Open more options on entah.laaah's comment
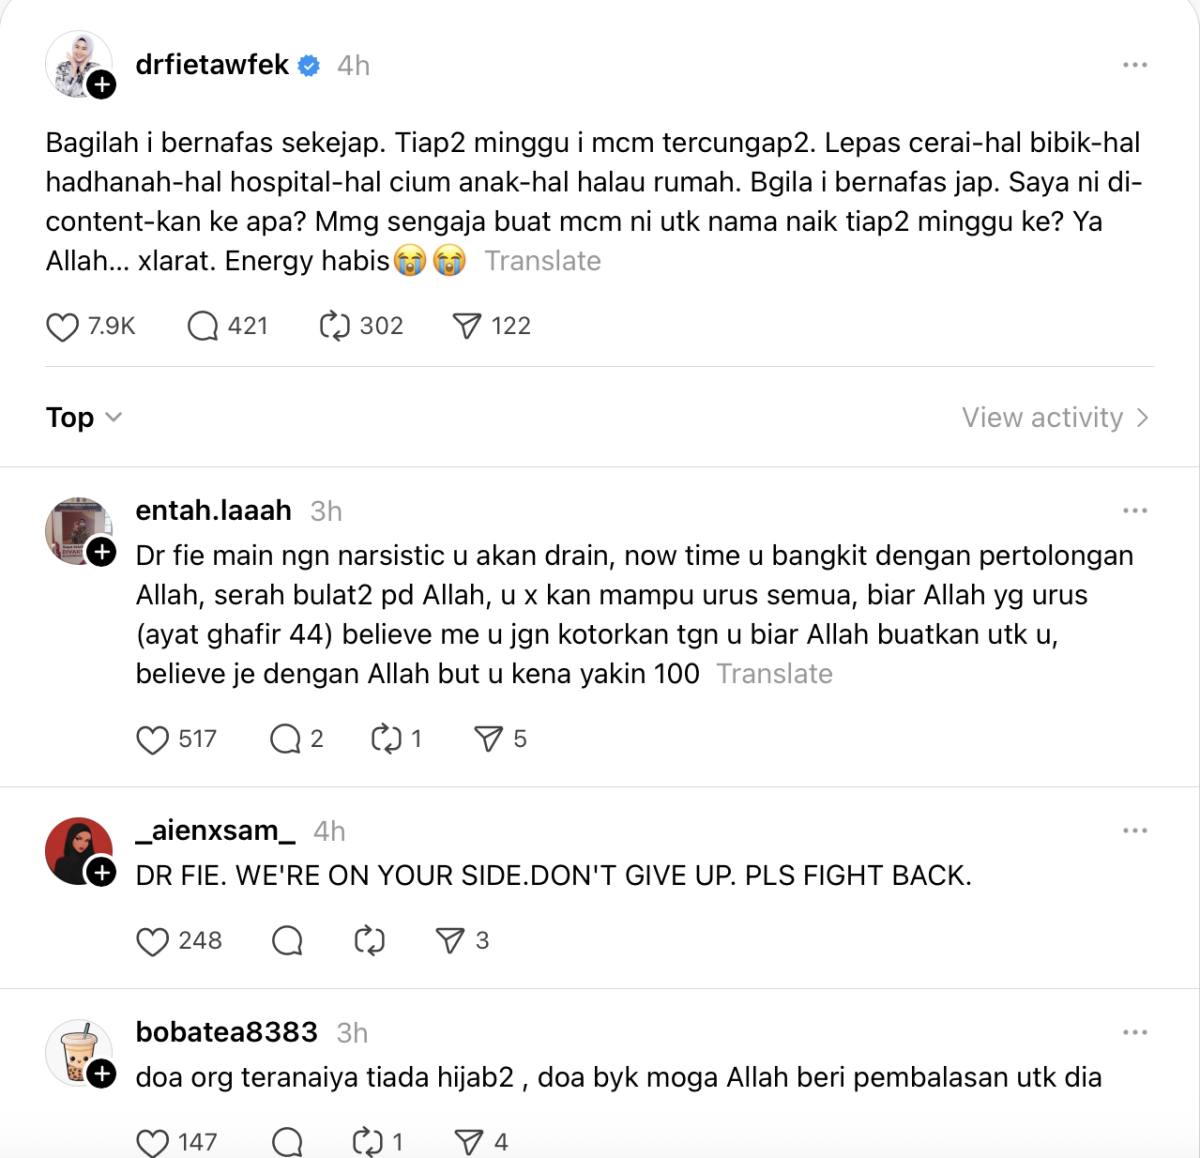Image resolution: width=1200 pixels, height=1158 pixels. point(1135,511)
